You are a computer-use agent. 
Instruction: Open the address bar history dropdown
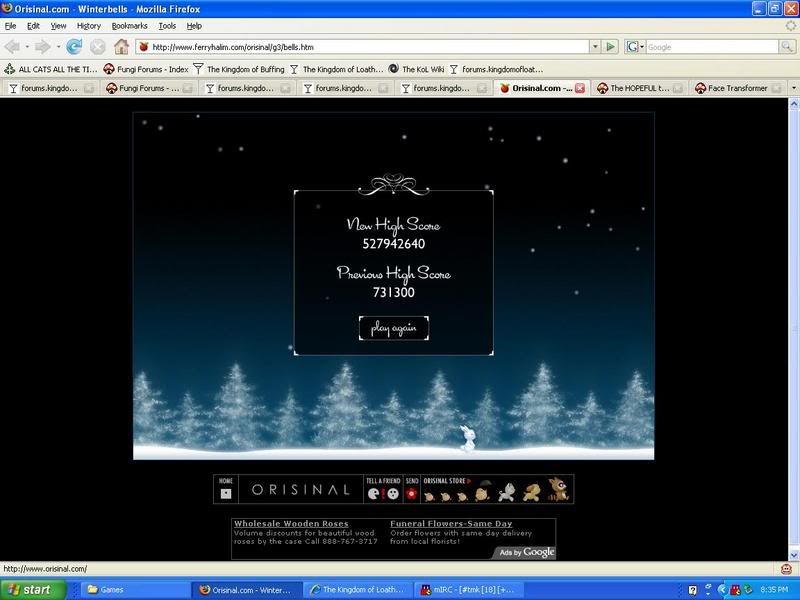595,47
